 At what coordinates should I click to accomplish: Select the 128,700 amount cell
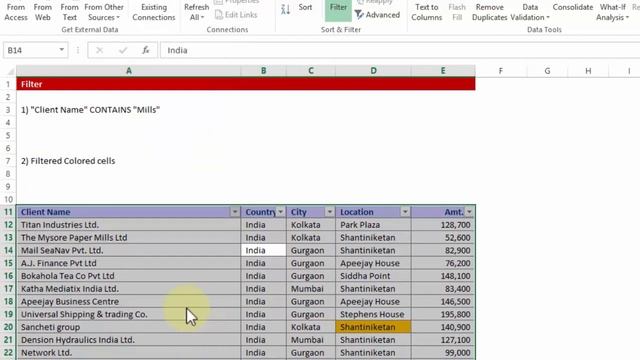pyautogui.click(x=443, y=225)
